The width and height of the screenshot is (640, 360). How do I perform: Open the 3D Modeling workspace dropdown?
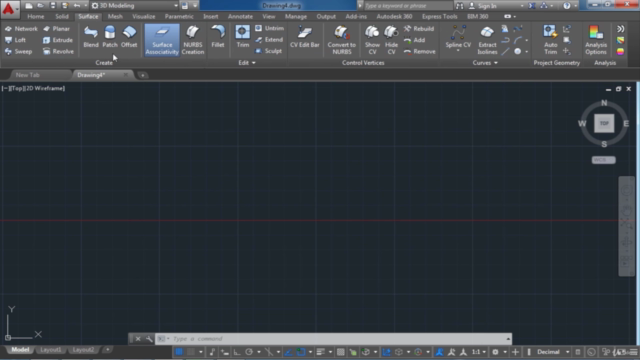click(x=135, y=6)
